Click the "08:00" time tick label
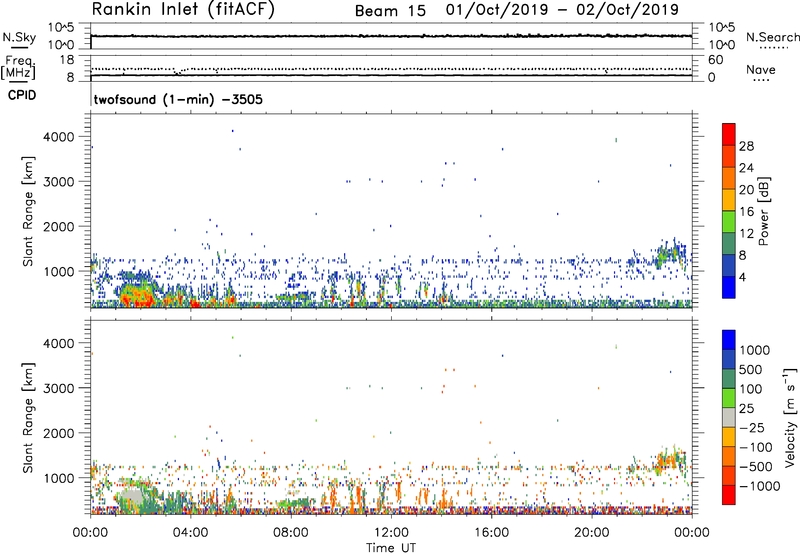This screenshot has height=554, width=800. (x=291, y=533)
